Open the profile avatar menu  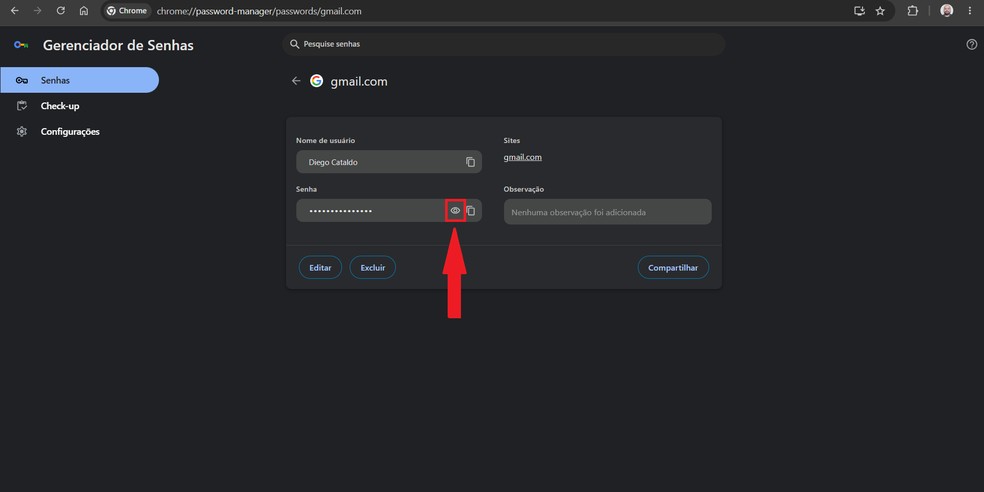pyautogui.click(x=946, y=11)
